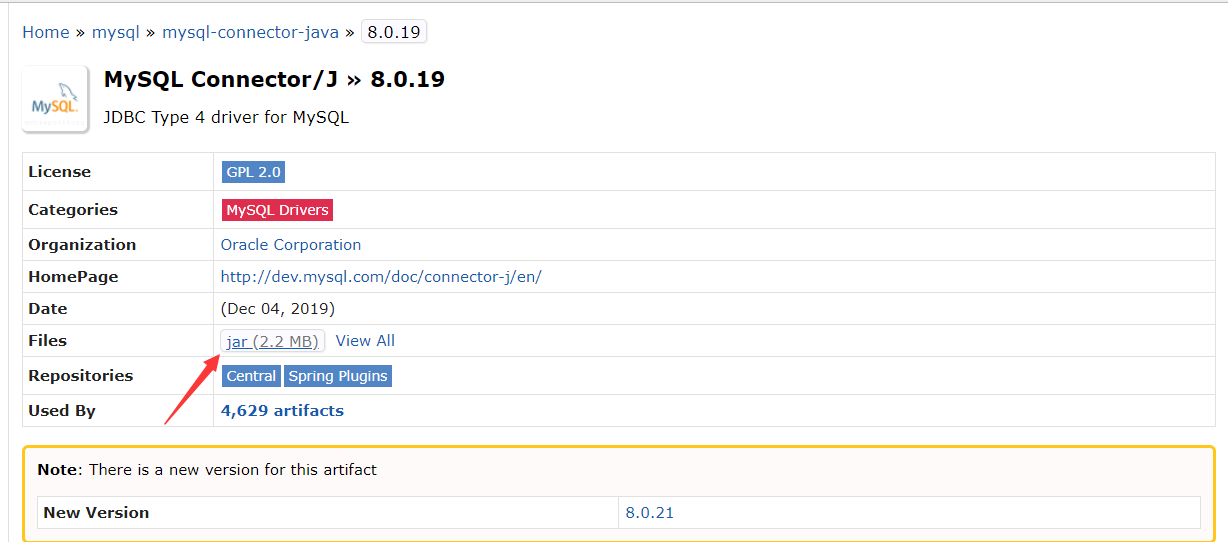
Task: Click the Repositories row label
Action: pyautogui.click(x=81, y=376)
